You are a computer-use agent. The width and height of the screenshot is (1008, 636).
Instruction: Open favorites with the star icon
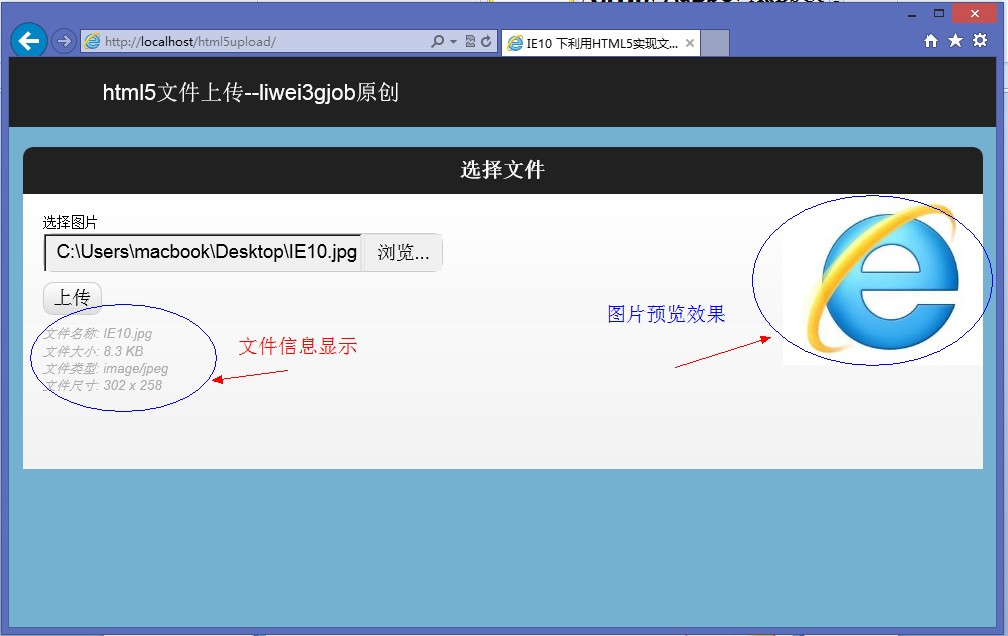[x=955, y=41]
